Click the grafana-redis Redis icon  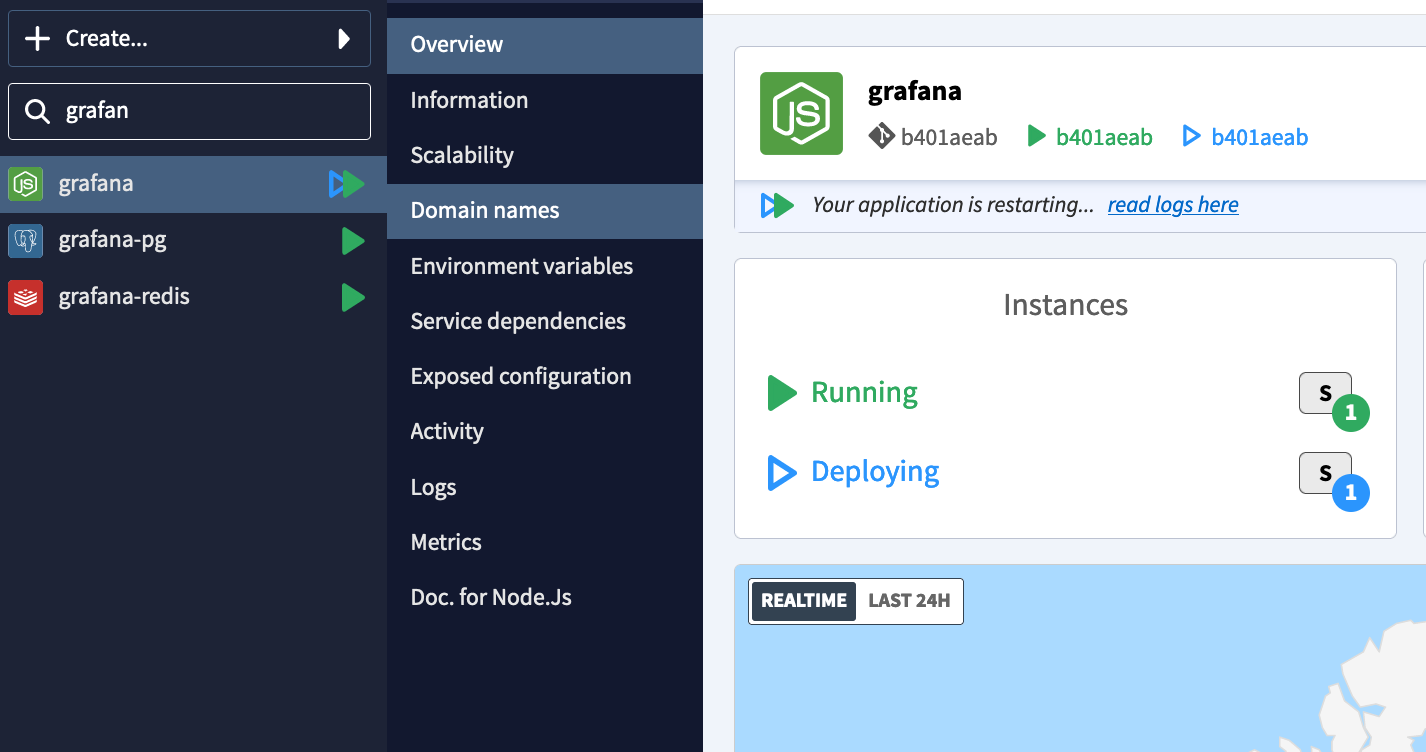[x=25, y=297]
